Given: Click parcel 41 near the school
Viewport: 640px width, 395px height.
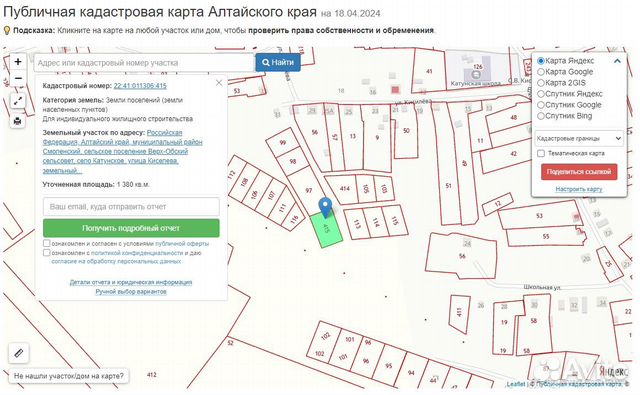Looking at the screenshot, I should 429,71.
